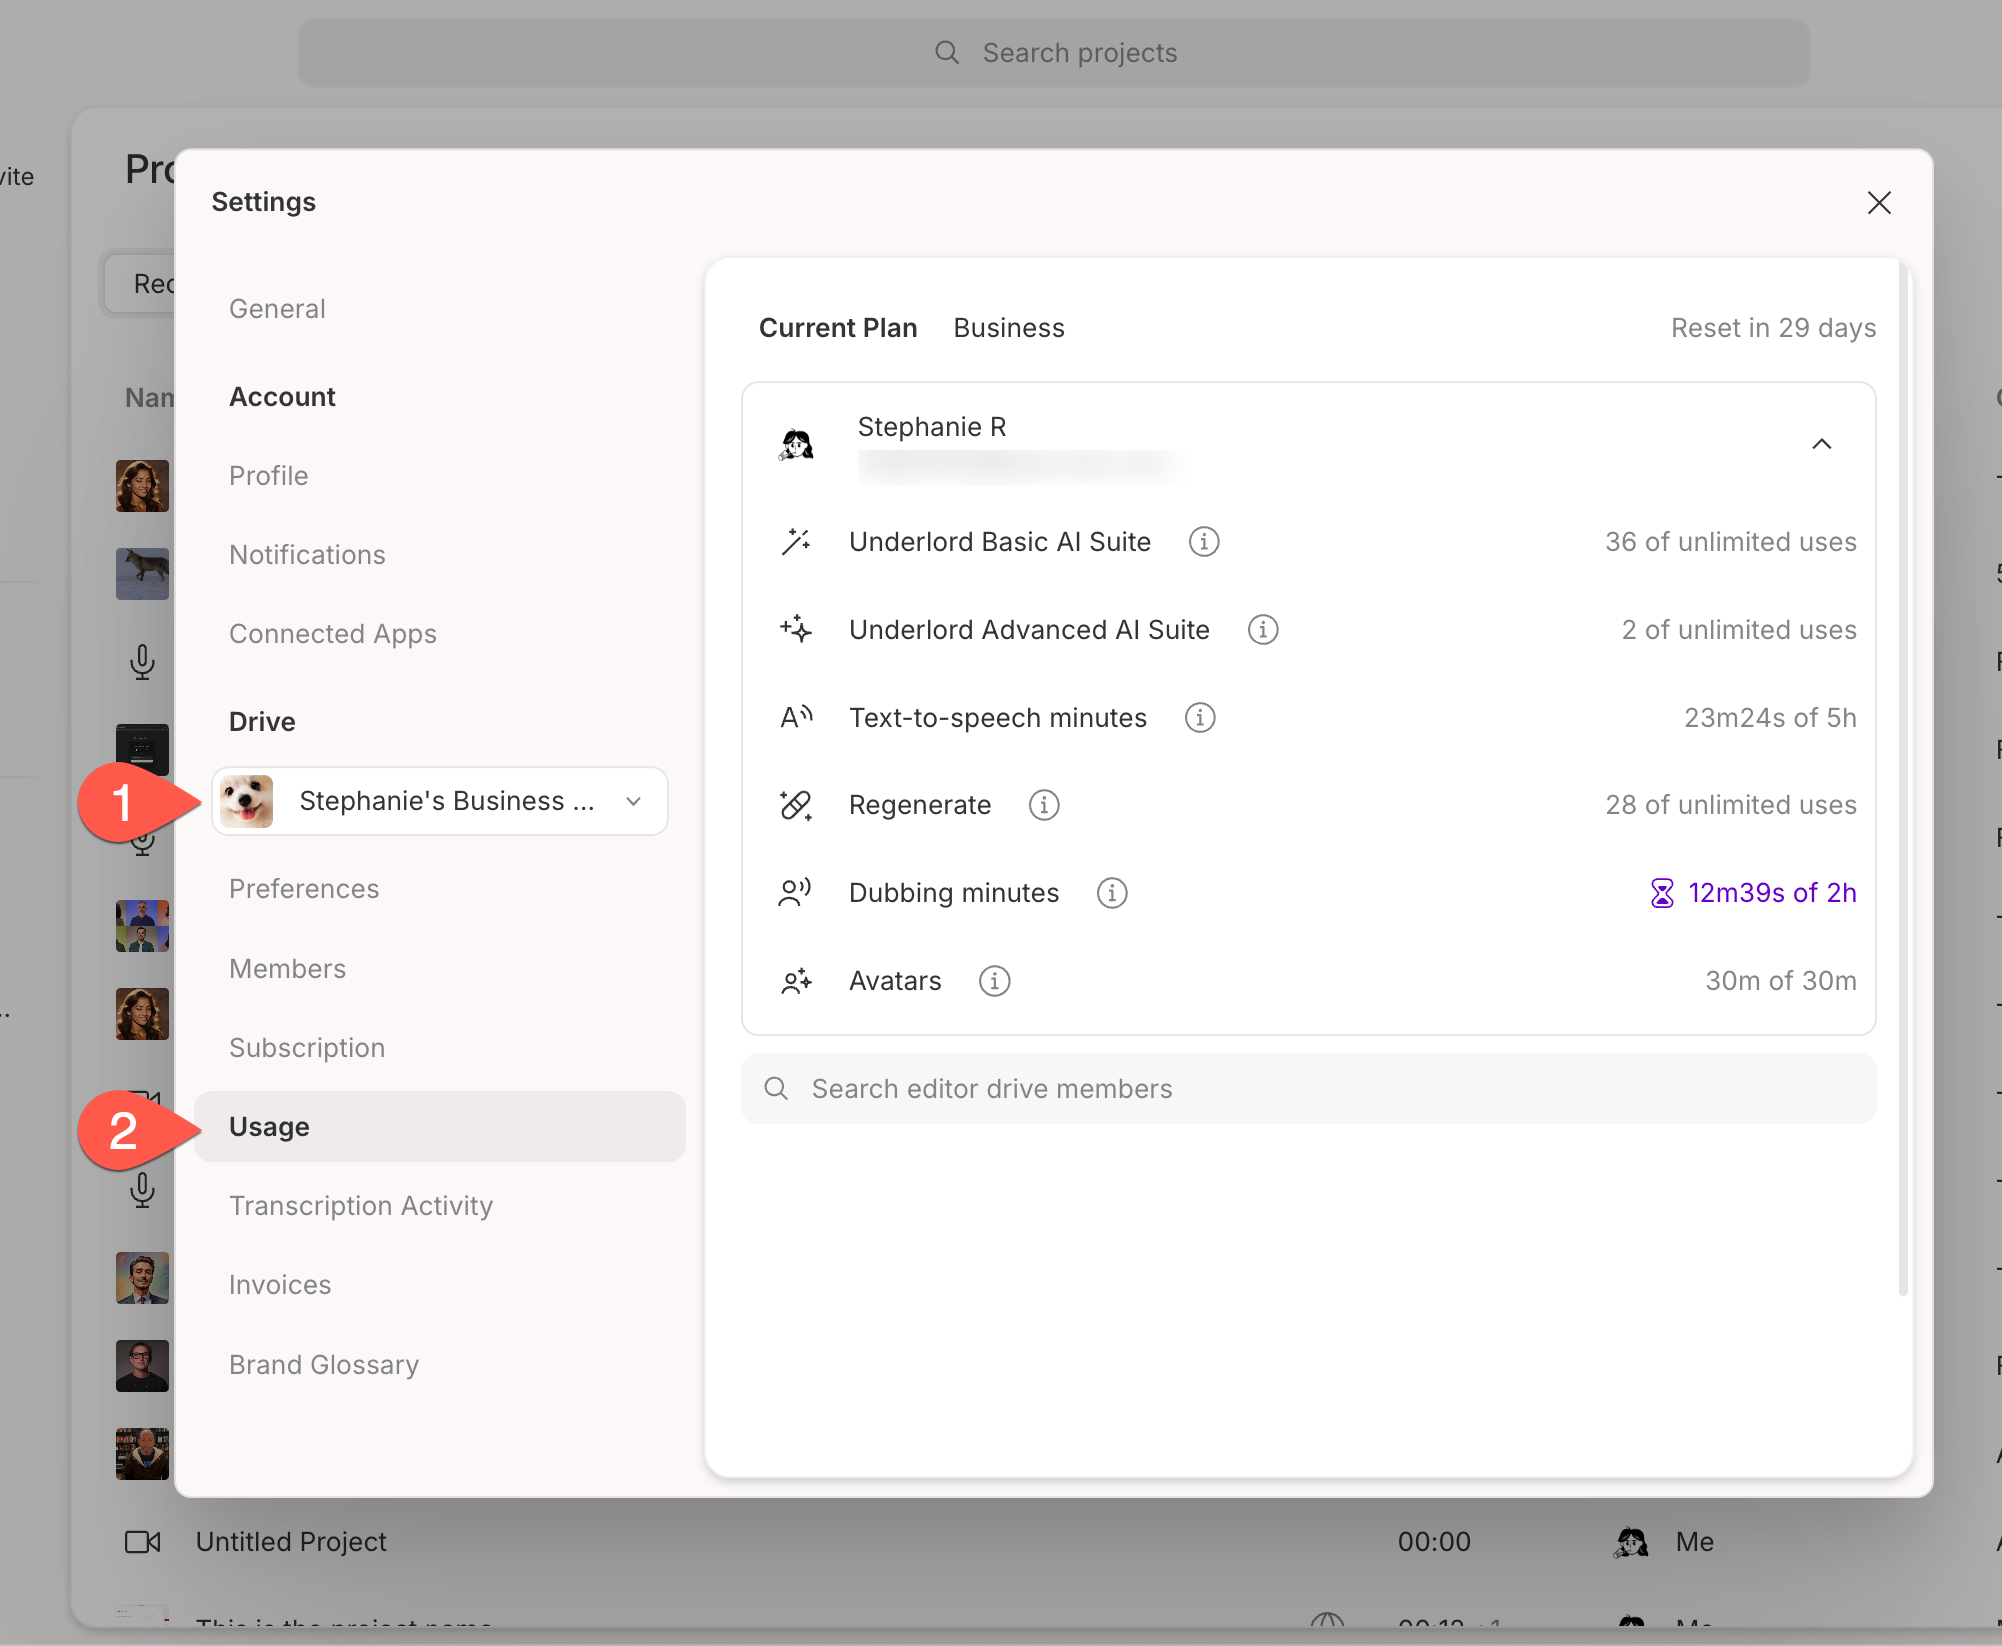Viewport: 2002px width, 1646px height.
Task: Open Connected Apps settings
Action: pyautogui.click(x=333, y=634)
